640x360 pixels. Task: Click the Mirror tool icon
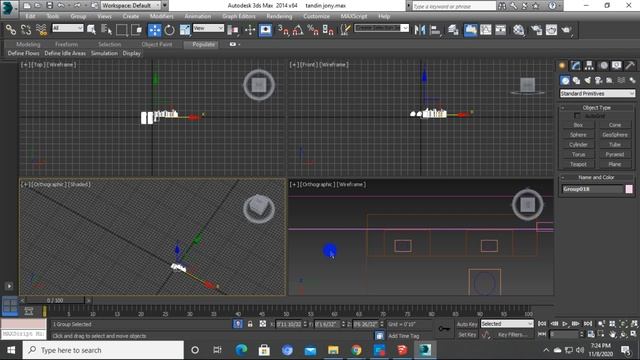tap(420, 30)
